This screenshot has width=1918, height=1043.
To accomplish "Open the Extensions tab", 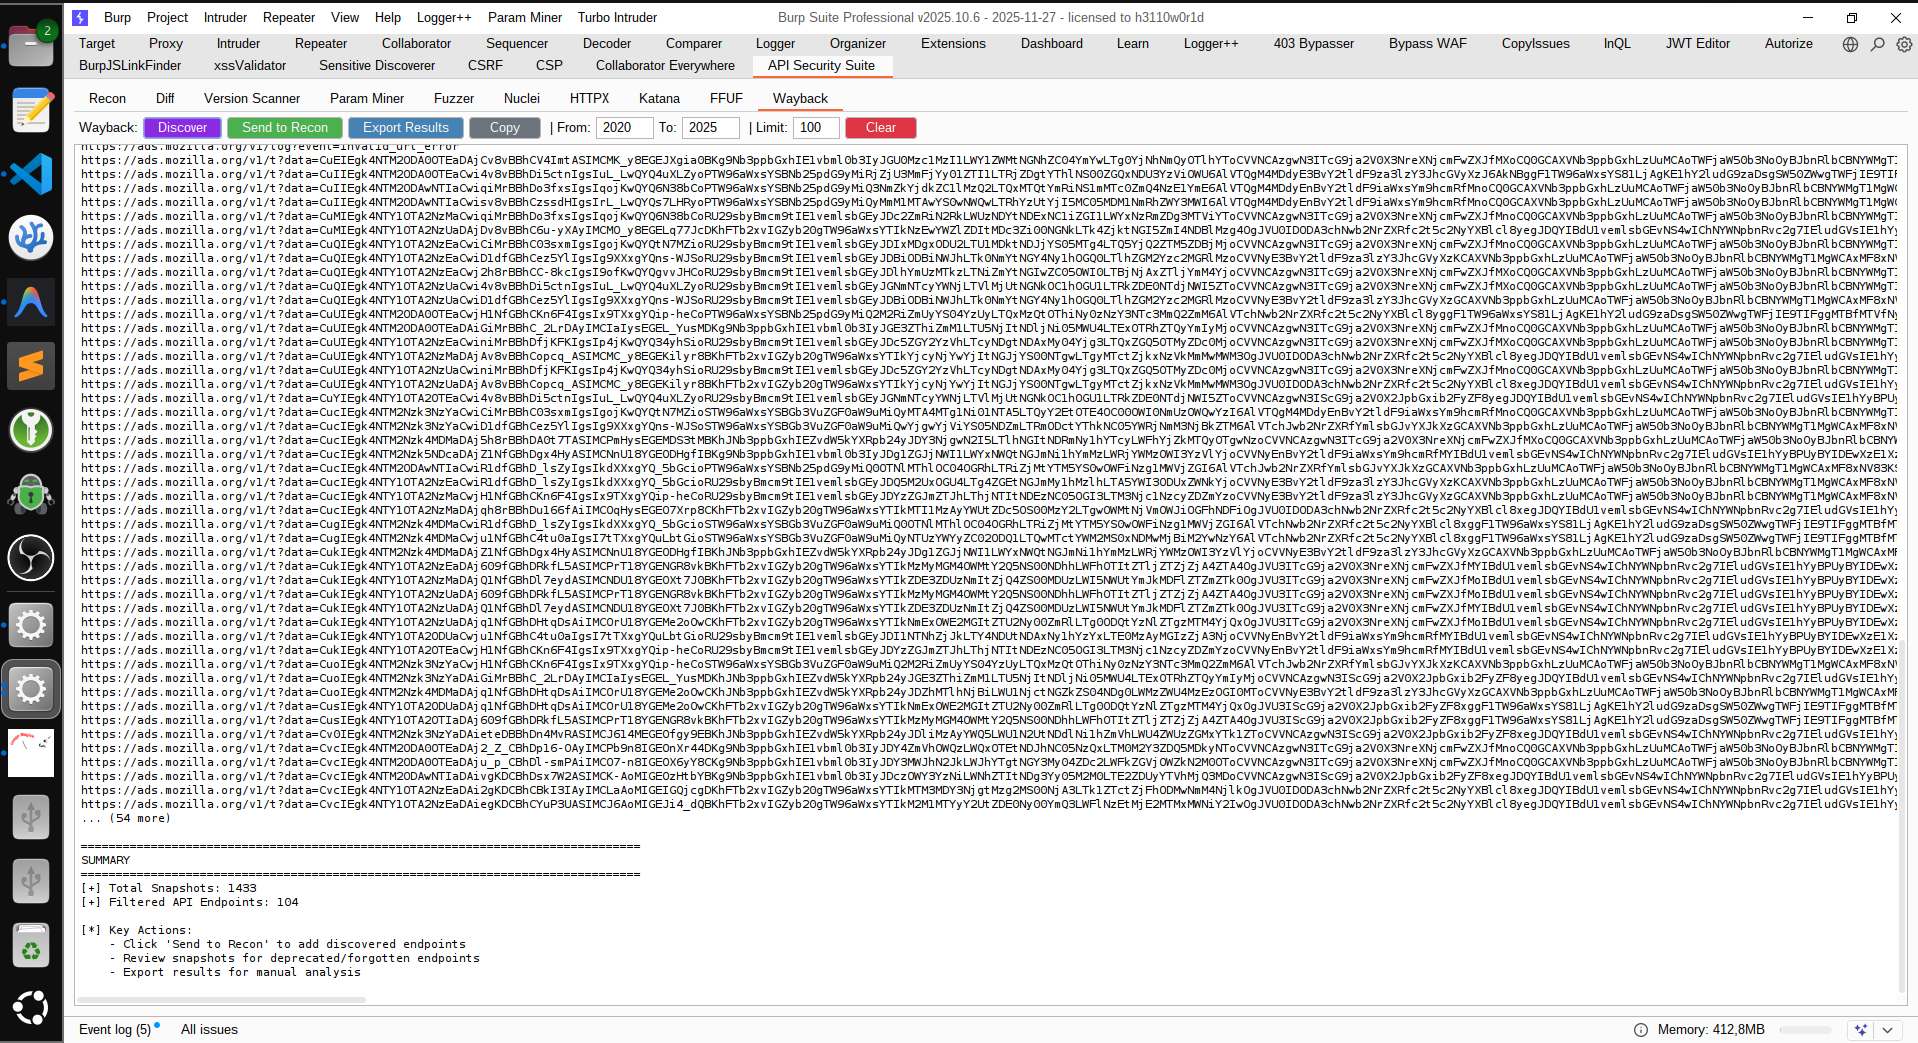I will click(953, 43).
